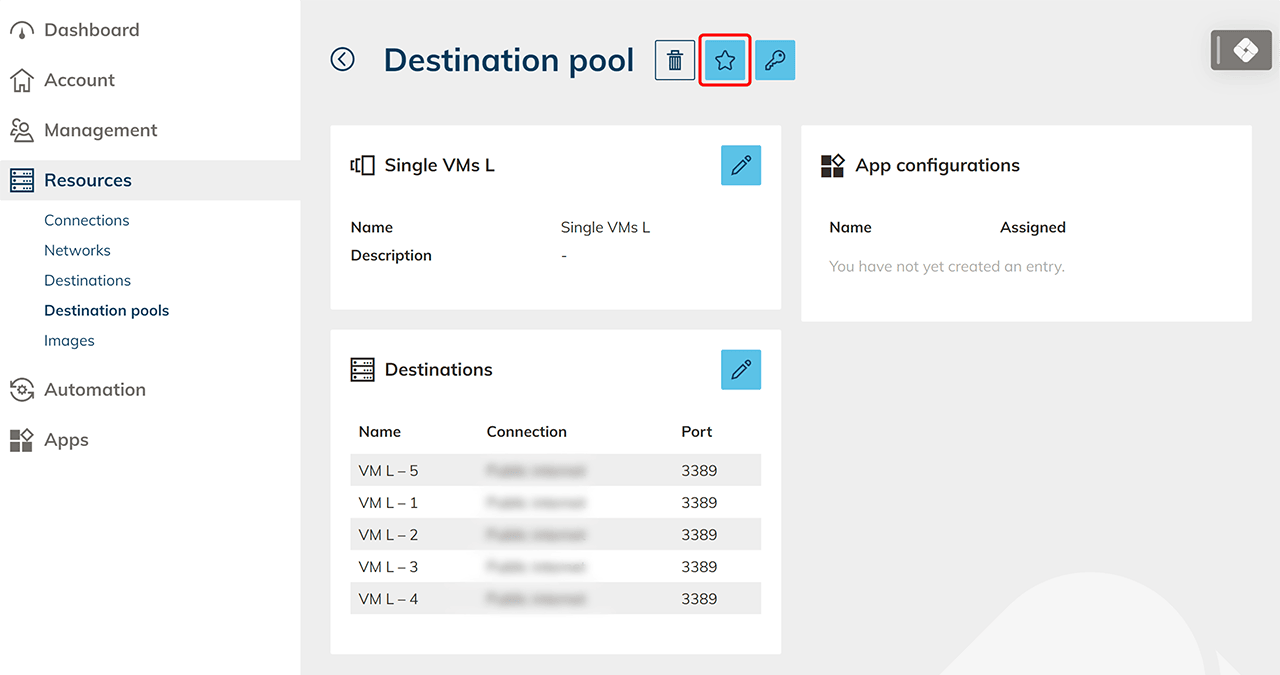This screenshot has height=675, width=1280.
Task: Expand the Management menu
Action: [x=100, y=130]
